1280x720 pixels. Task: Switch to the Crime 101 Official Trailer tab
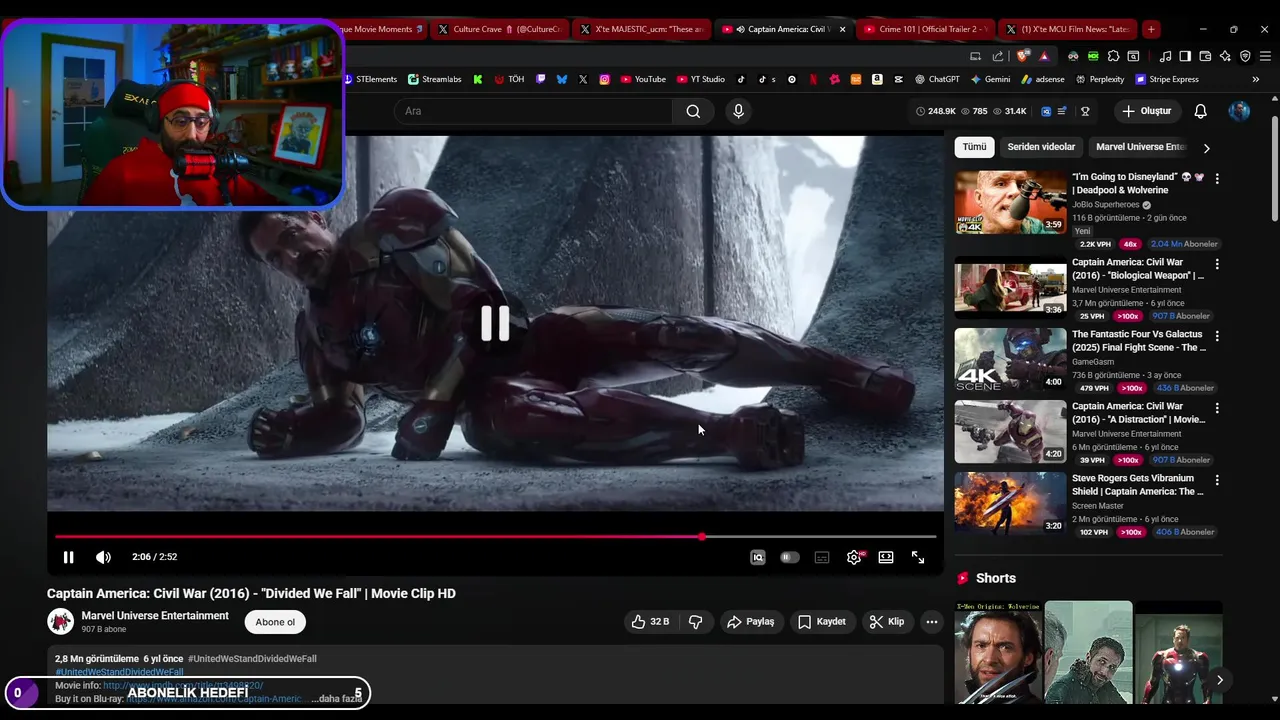tap(925, 29)
